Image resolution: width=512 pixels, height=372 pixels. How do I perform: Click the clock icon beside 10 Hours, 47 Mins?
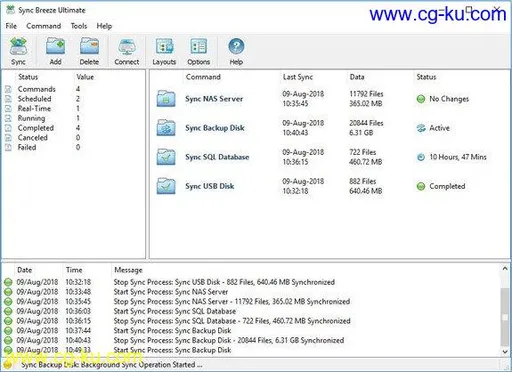[x=421, y=157]
